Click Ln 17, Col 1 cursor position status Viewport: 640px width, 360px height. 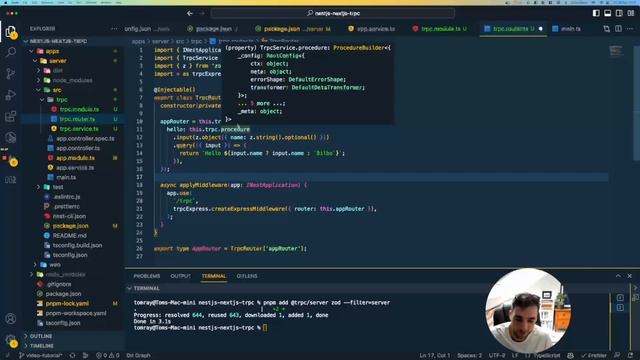(434, 356)
